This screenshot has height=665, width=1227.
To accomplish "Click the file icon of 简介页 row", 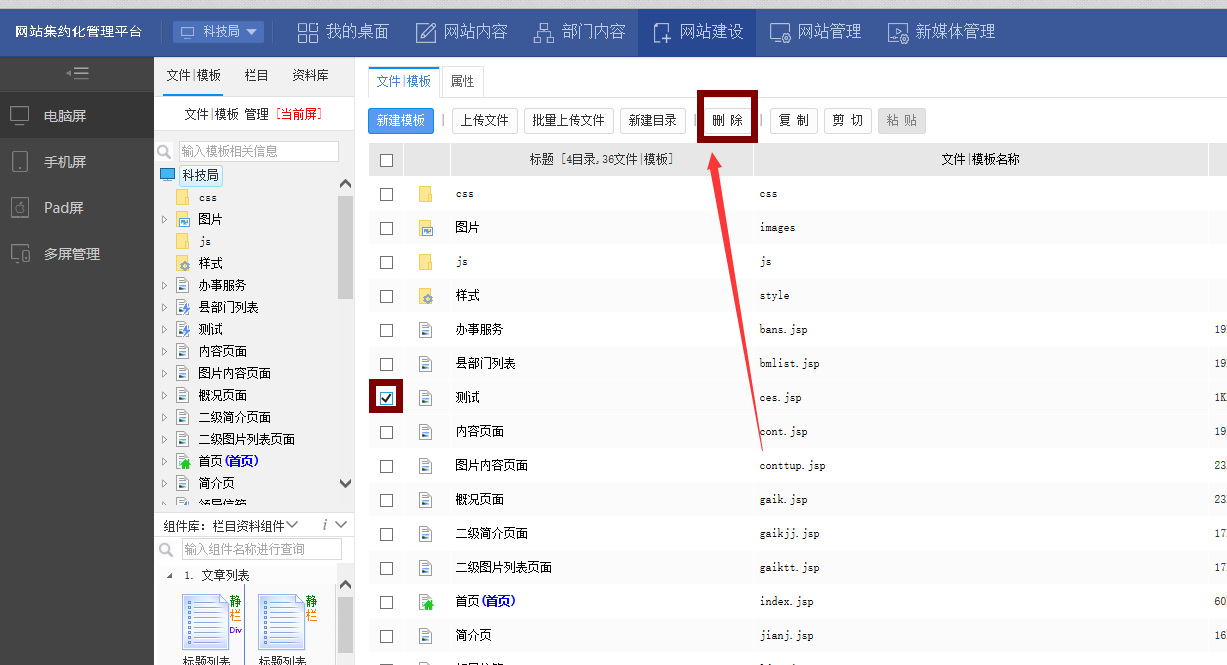I will pos(425,636).
